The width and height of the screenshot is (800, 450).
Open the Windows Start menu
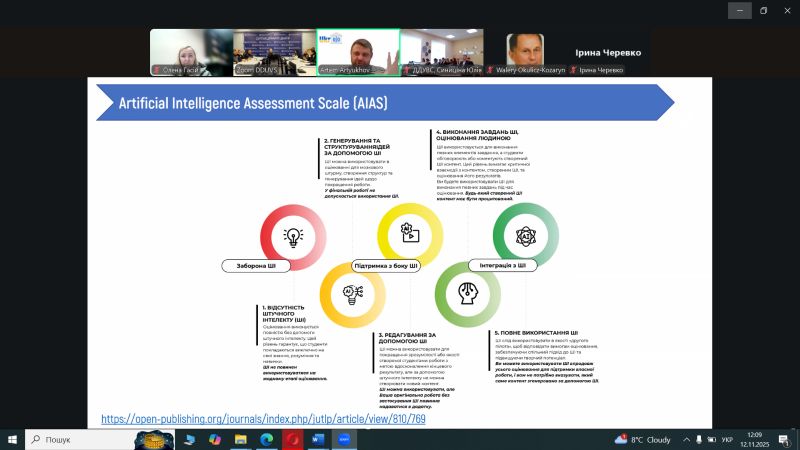tap(13, 439)
